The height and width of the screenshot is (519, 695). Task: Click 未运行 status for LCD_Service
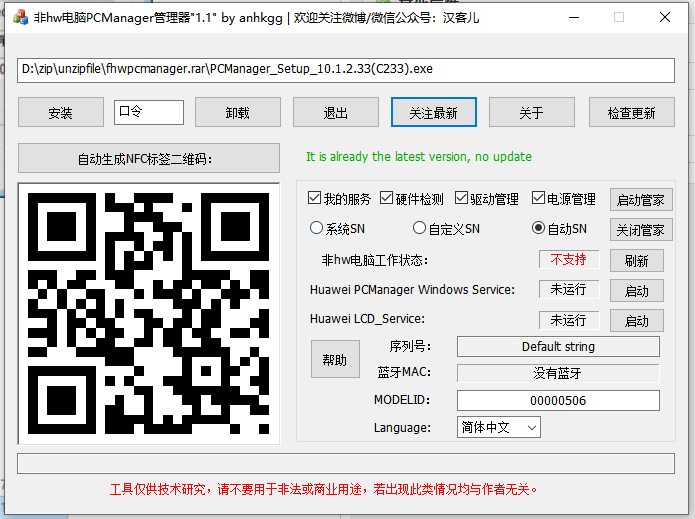569,320
